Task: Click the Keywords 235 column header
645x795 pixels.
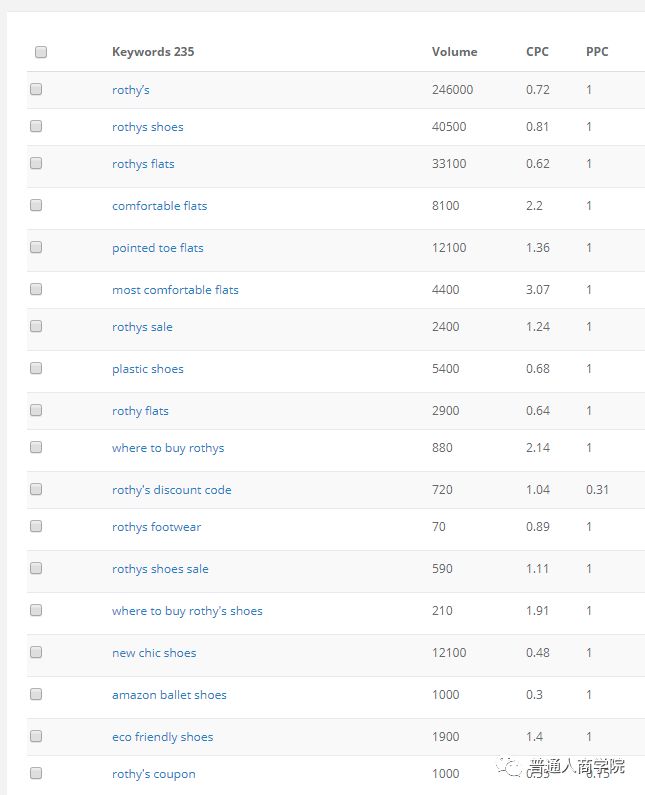Action: pos(153,52)
